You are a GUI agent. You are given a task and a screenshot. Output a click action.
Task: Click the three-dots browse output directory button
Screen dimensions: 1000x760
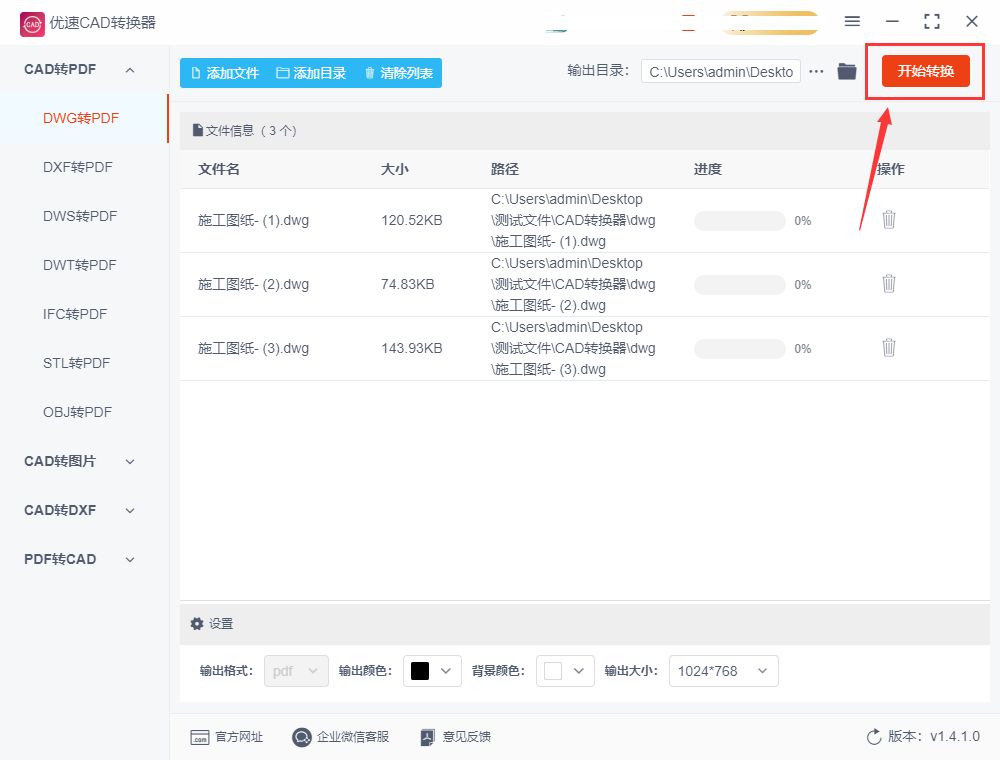click(x=816, y=71)
